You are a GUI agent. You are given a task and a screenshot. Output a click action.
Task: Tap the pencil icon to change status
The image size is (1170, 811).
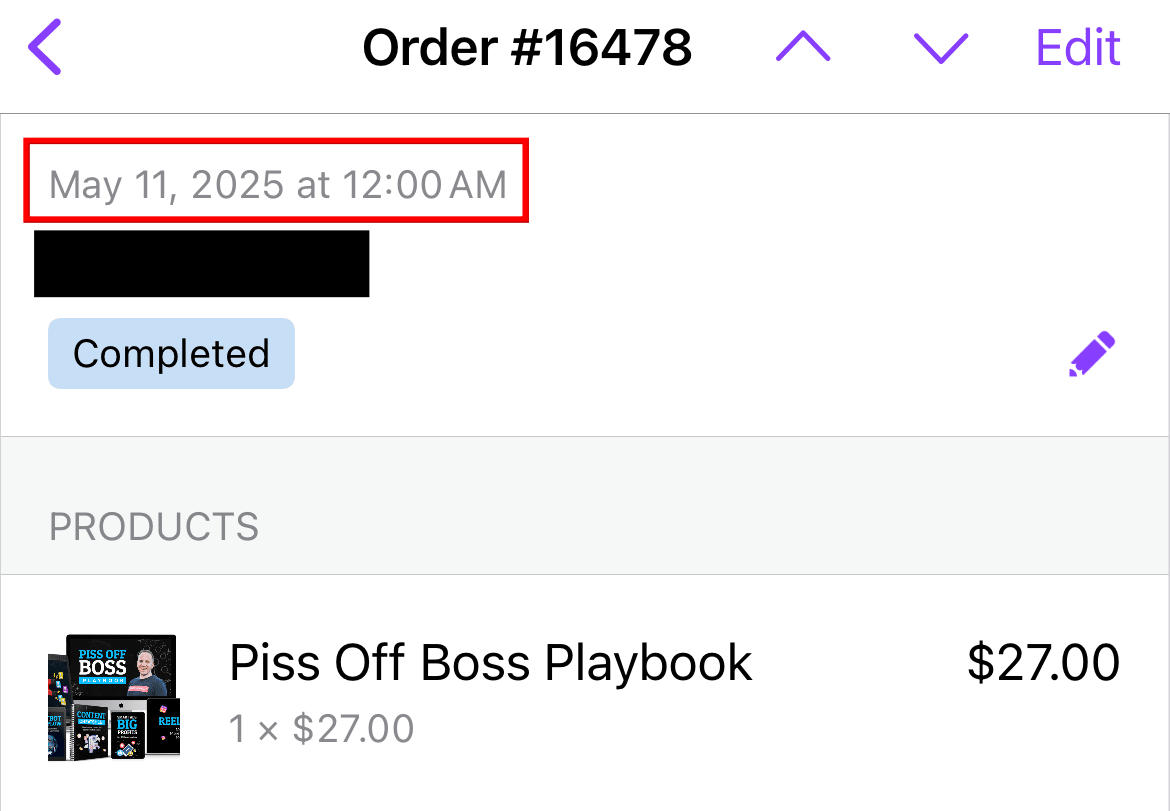[1091, 354]
